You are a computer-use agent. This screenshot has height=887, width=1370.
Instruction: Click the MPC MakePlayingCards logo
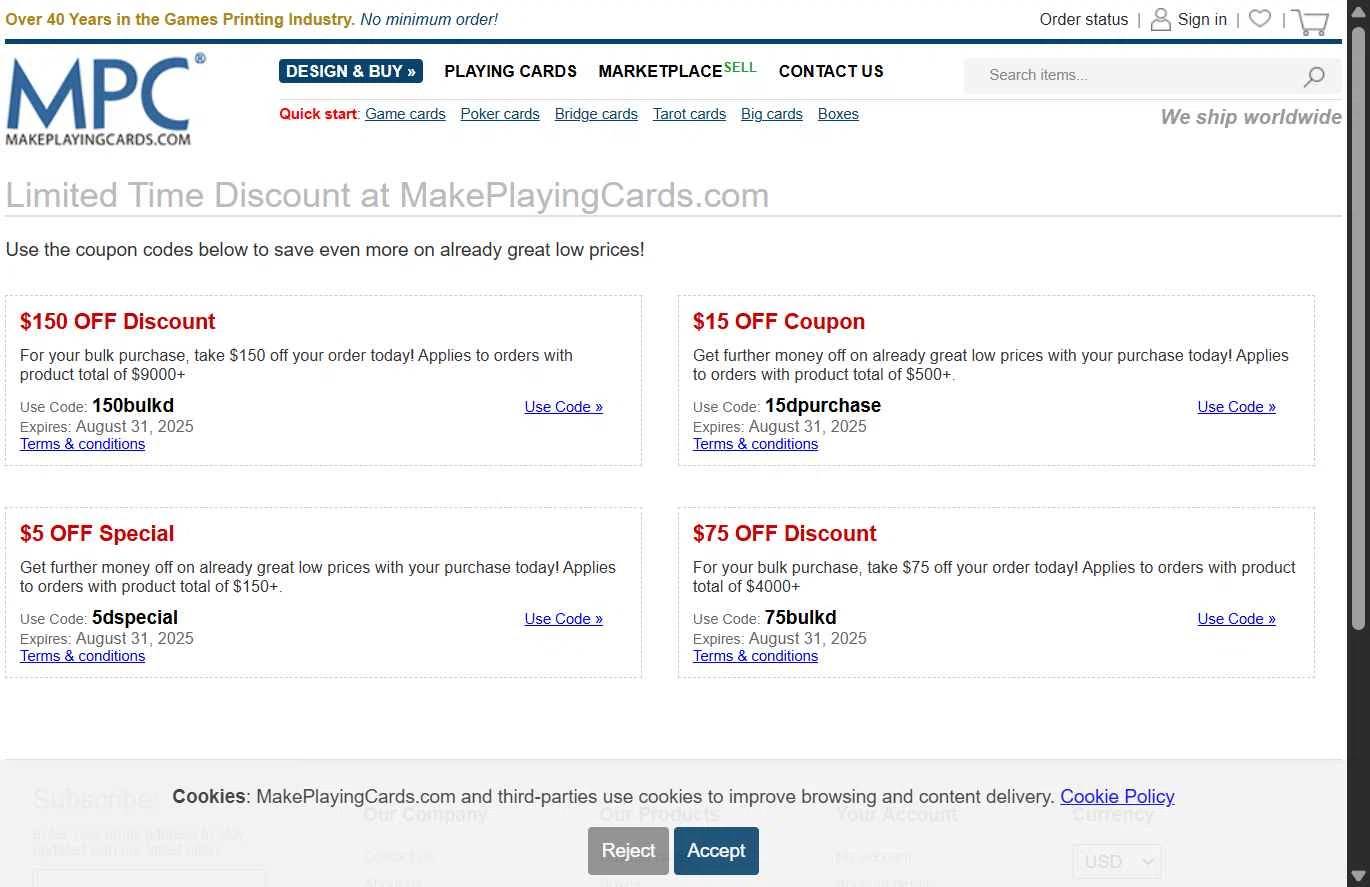[105, 100]
